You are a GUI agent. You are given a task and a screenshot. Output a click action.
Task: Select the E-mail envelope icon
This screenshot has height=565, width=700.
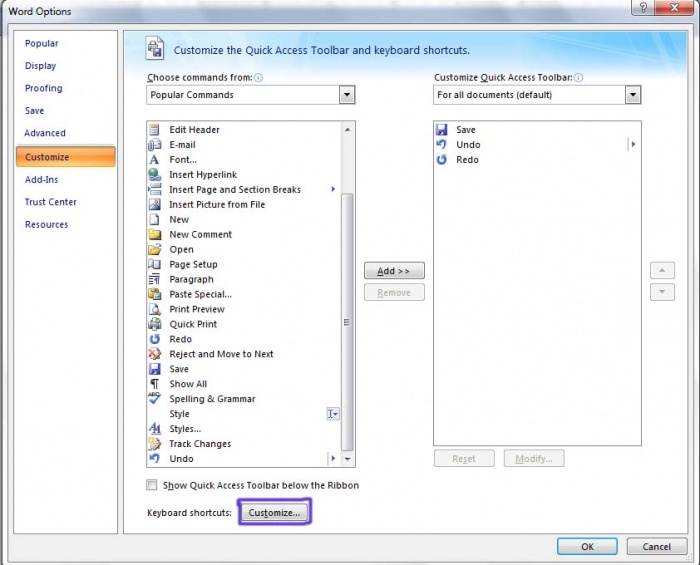click(154, 145)
